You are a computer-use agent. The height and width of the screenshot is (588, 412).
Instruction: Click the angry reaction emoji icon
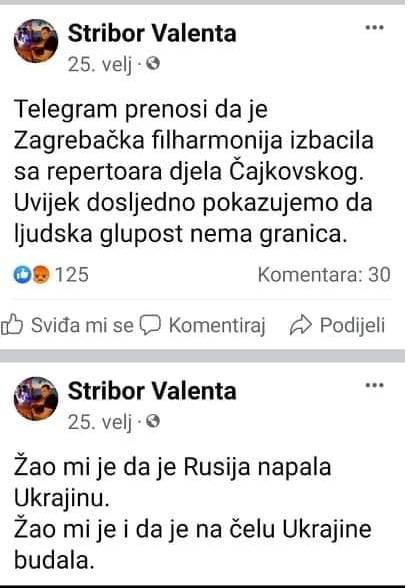pos(40,274)
